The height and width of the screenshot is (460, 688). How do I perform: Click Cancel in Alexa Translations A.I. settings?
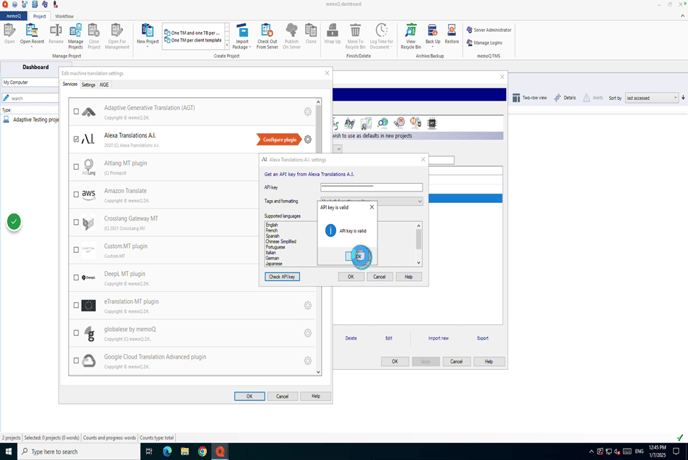(x=379, y=277)
